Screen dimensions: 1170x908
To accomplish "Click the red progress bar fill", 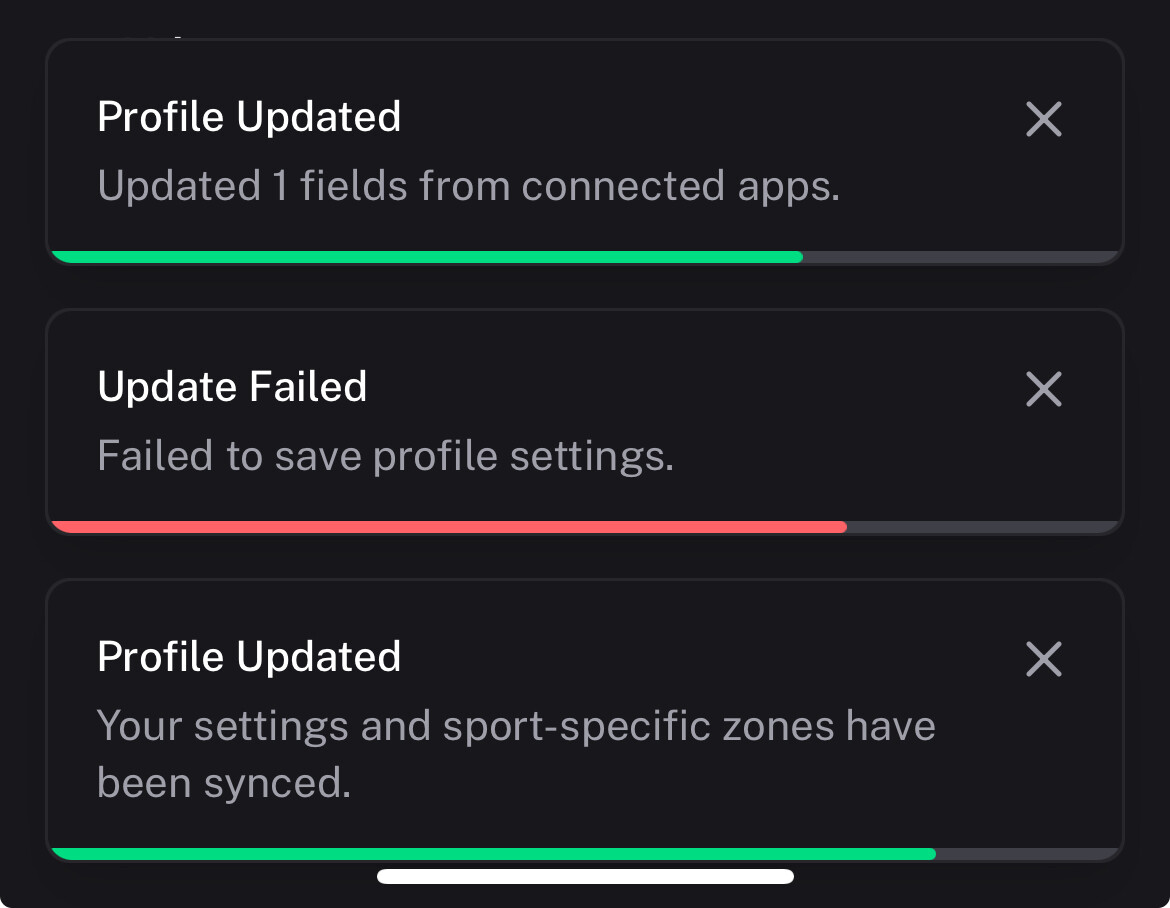I will (448, 527).
